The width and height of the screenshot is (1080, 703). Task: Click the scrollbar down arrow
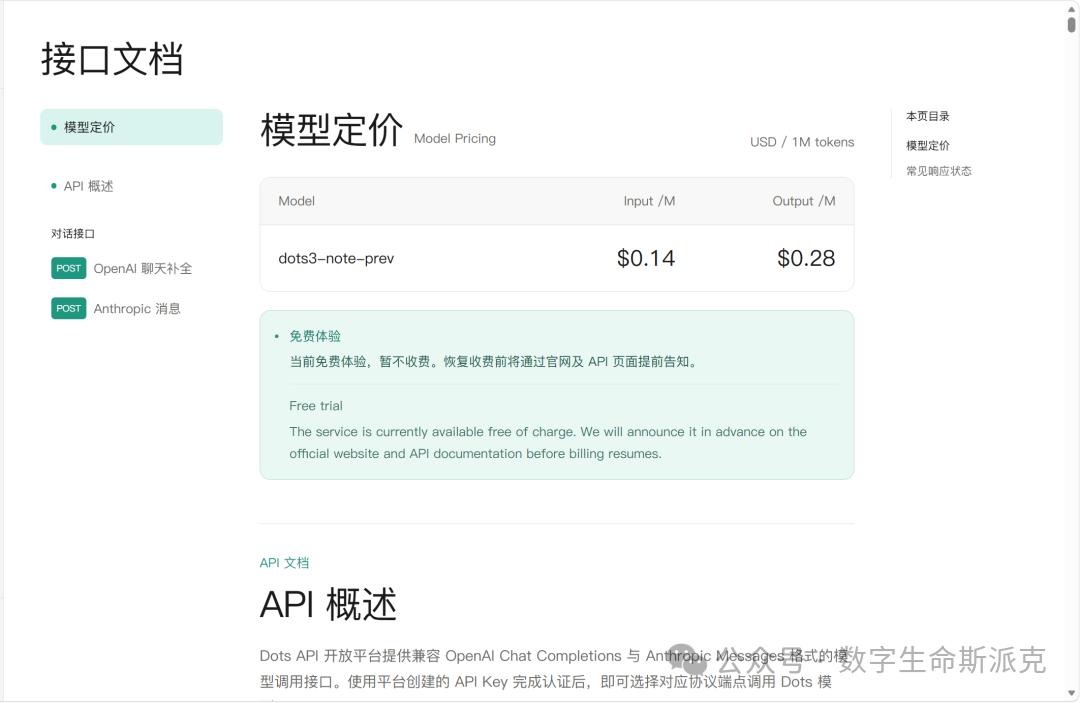tap(1071, 693)
